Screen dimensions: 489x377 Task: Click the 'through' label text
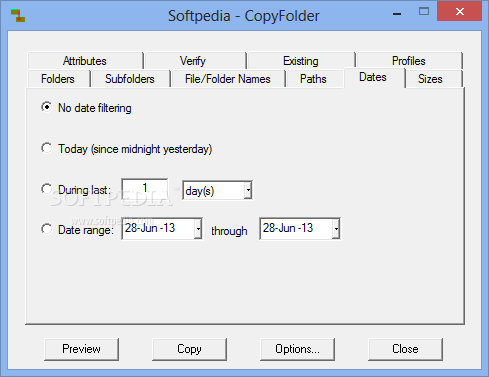[229, 231]
